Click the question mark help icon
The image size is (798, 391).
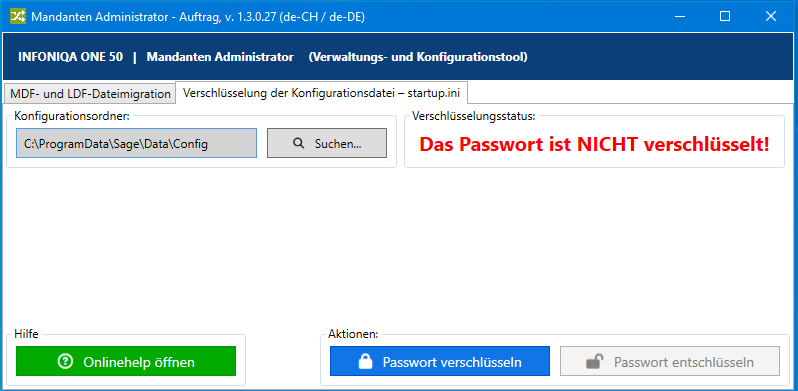tap(66, 362)
